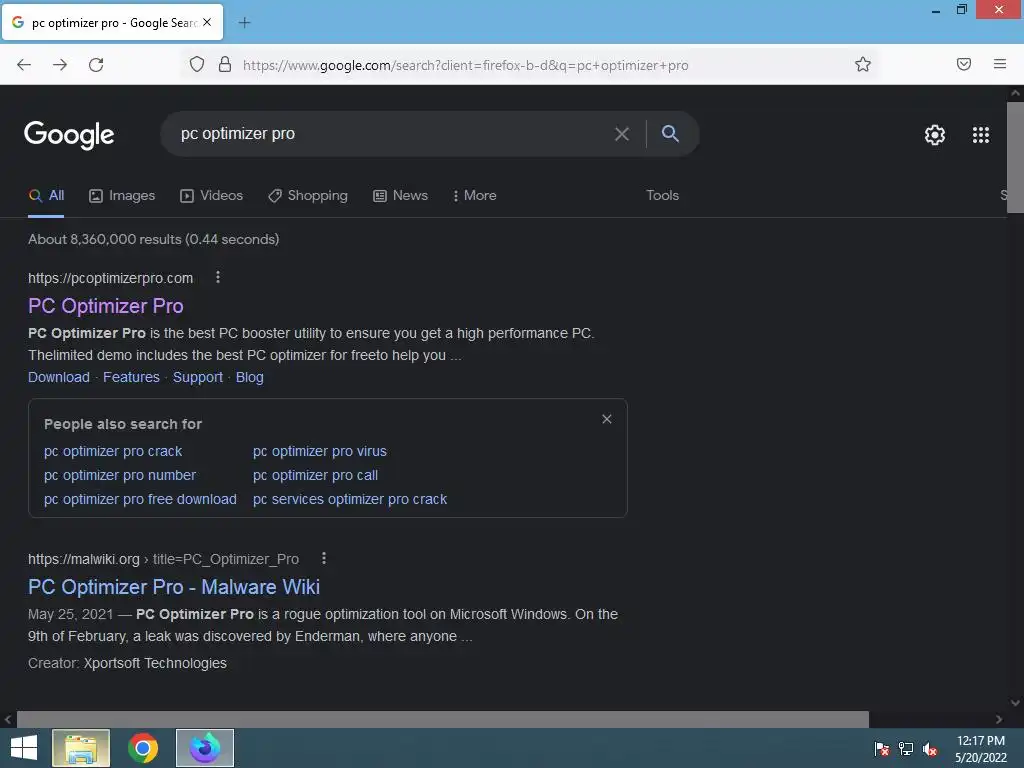The image size is (1024, 768).
Task: Go to the Google logo homepage
Action: click(69, 135)
